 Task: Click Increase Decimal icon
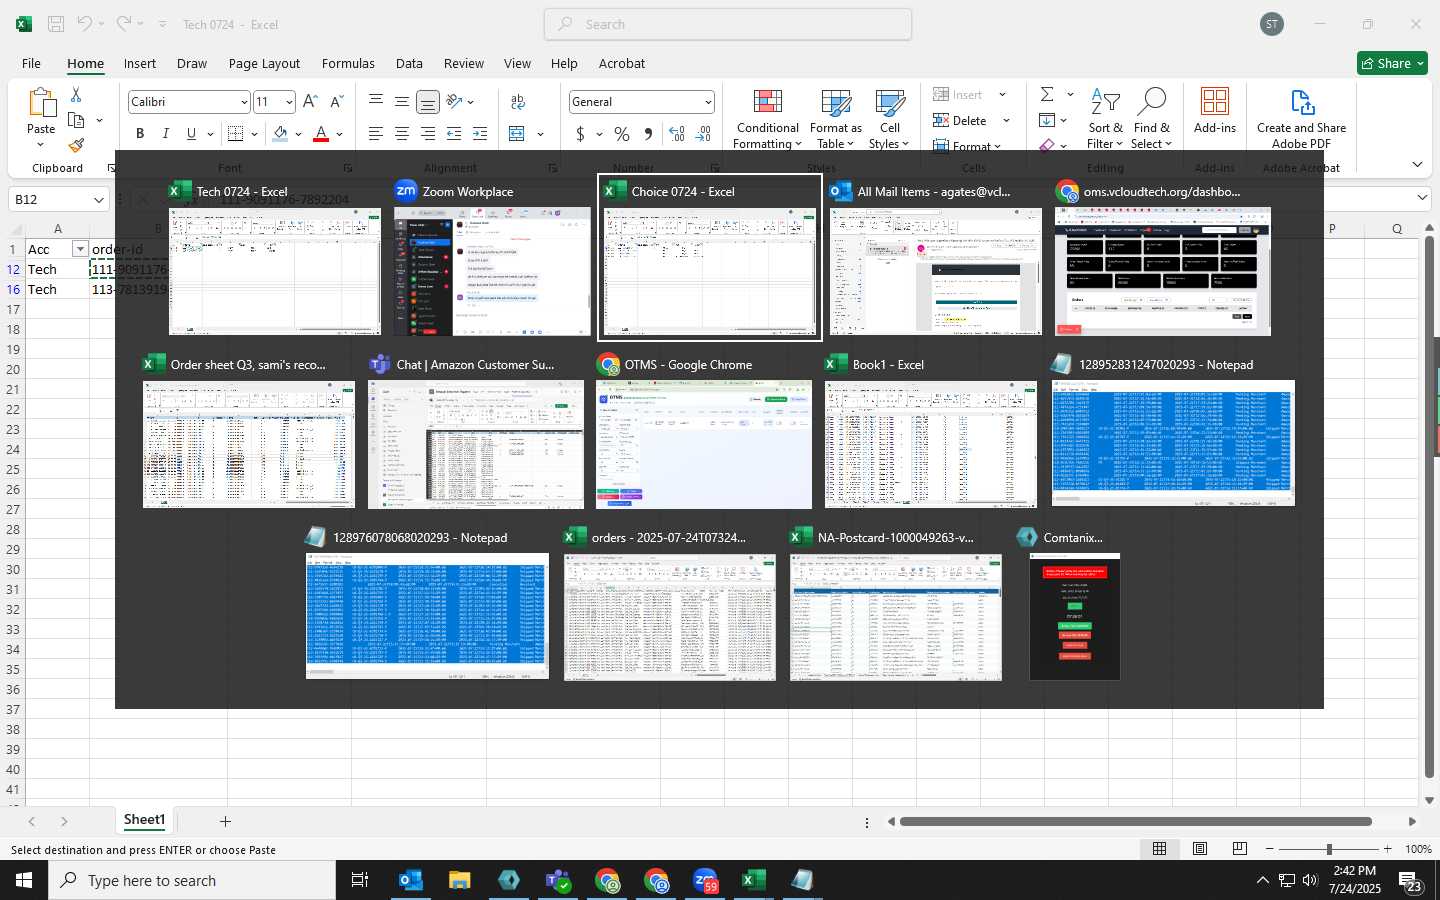tap(677, 134)
